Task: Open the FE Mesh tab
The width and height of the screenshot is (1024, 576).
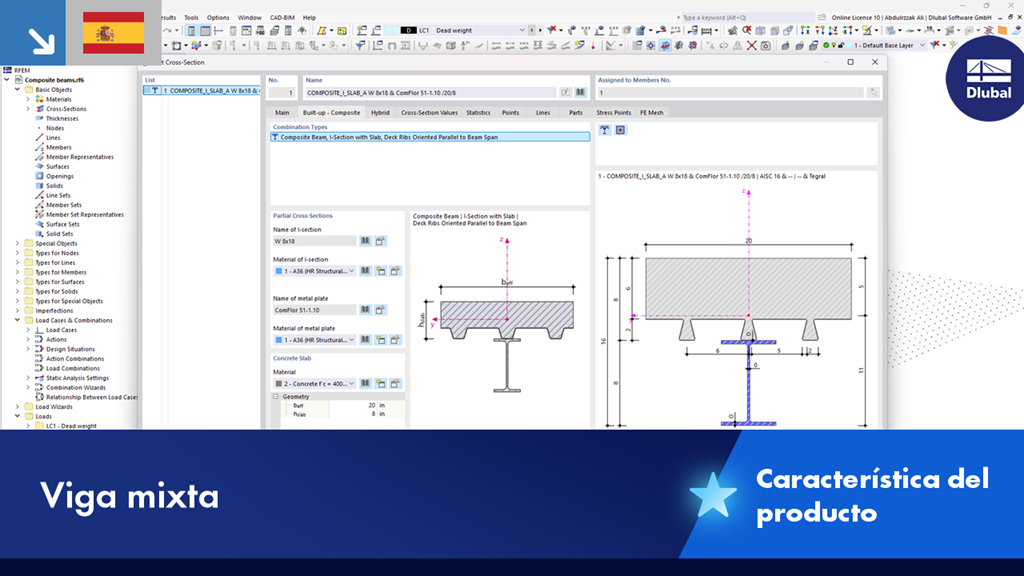Action: (x=651, y=112)
